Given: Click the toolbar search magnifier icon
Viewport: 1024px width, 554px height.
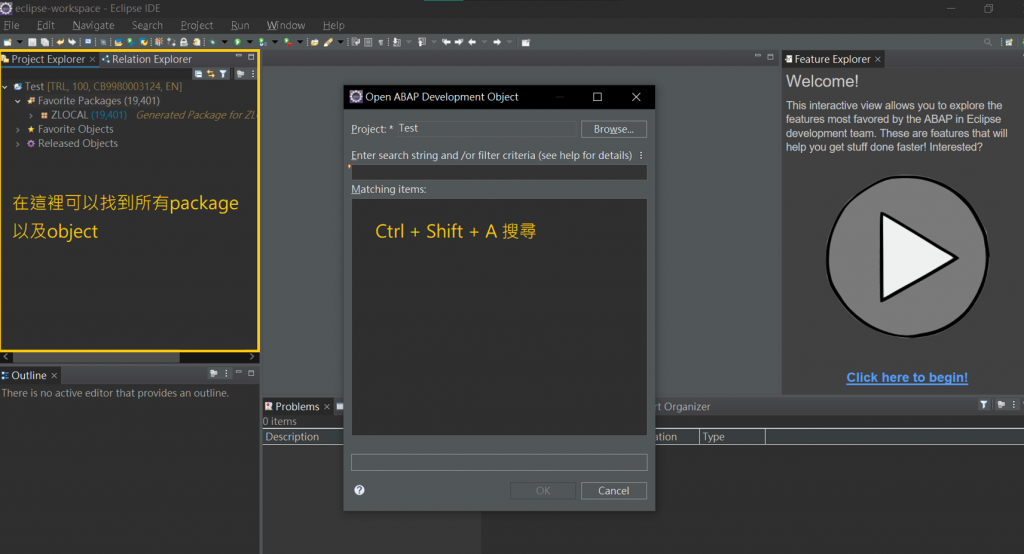Looking at the screenshot, I should pyautogui.click(x=988, y=42).
